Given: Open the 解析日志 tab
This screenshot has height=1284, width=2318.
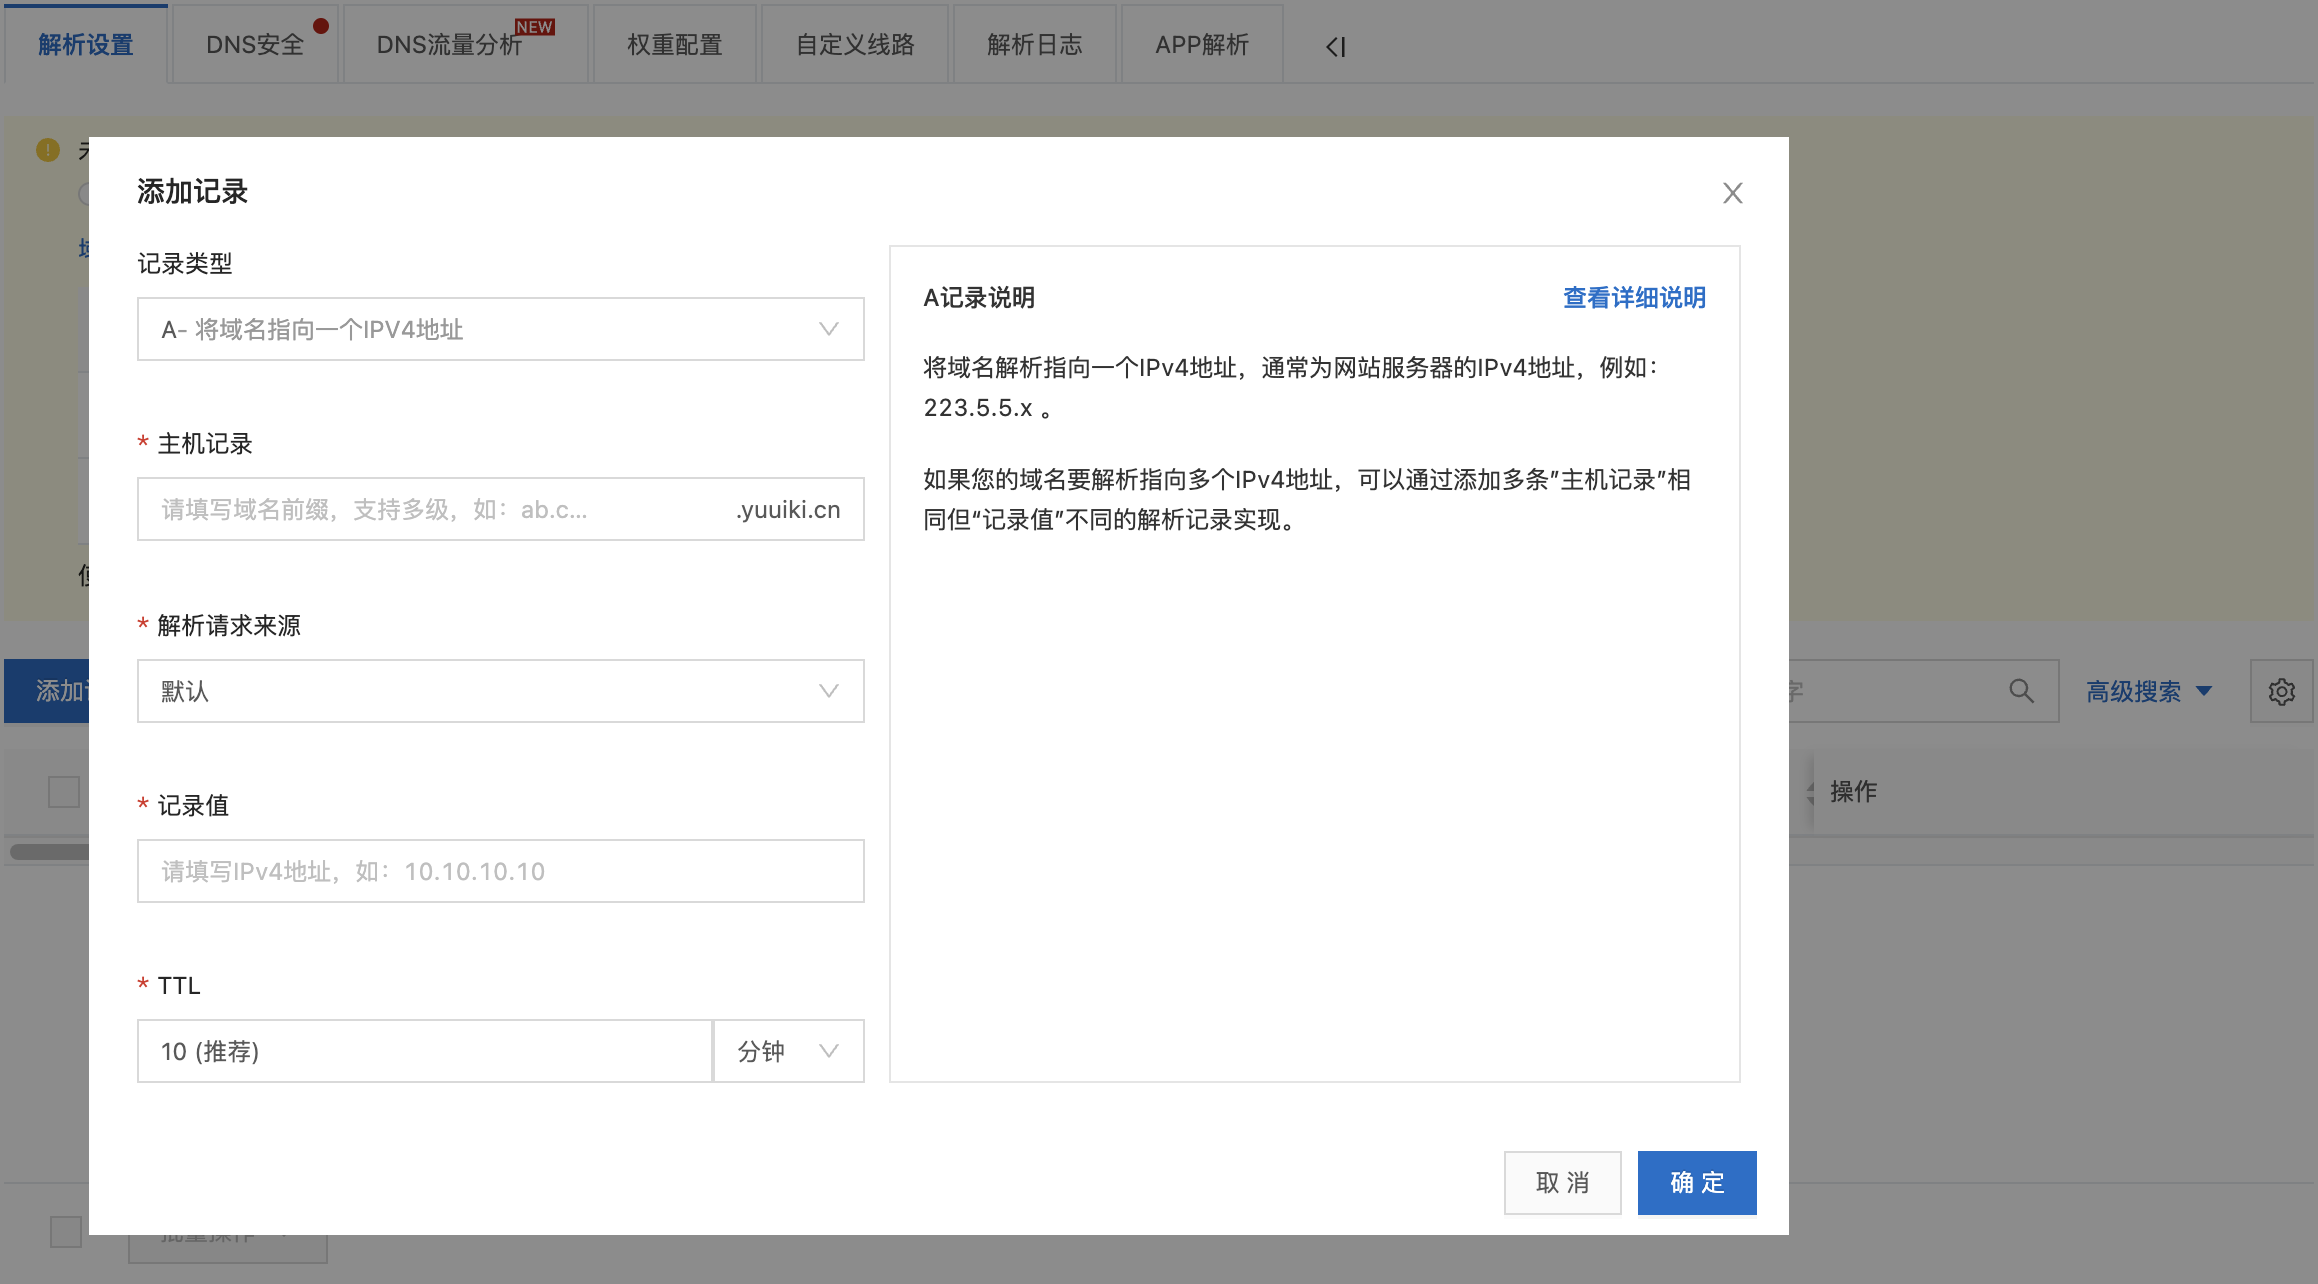Looking at the screenshot, I should click(x=1034, y=45).
